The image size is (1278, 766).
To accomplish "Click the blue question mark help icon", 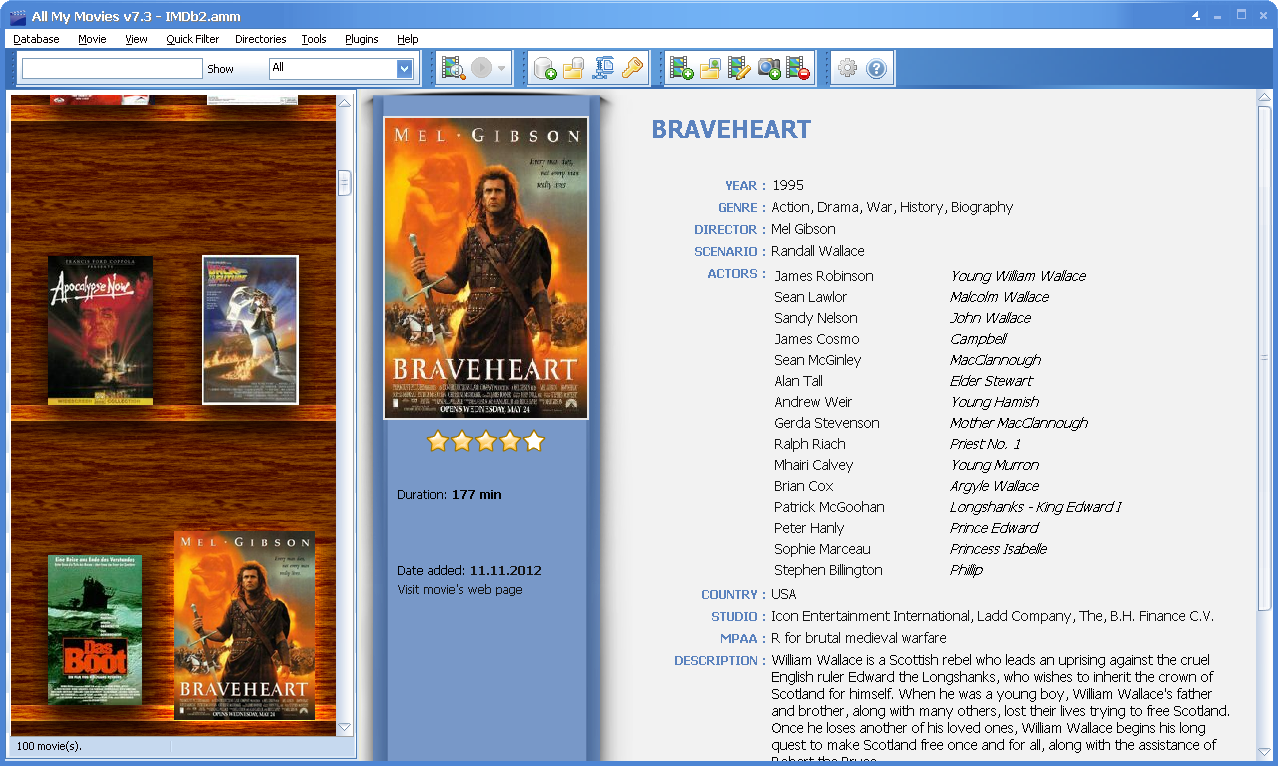I will click(x=877, y=68).
